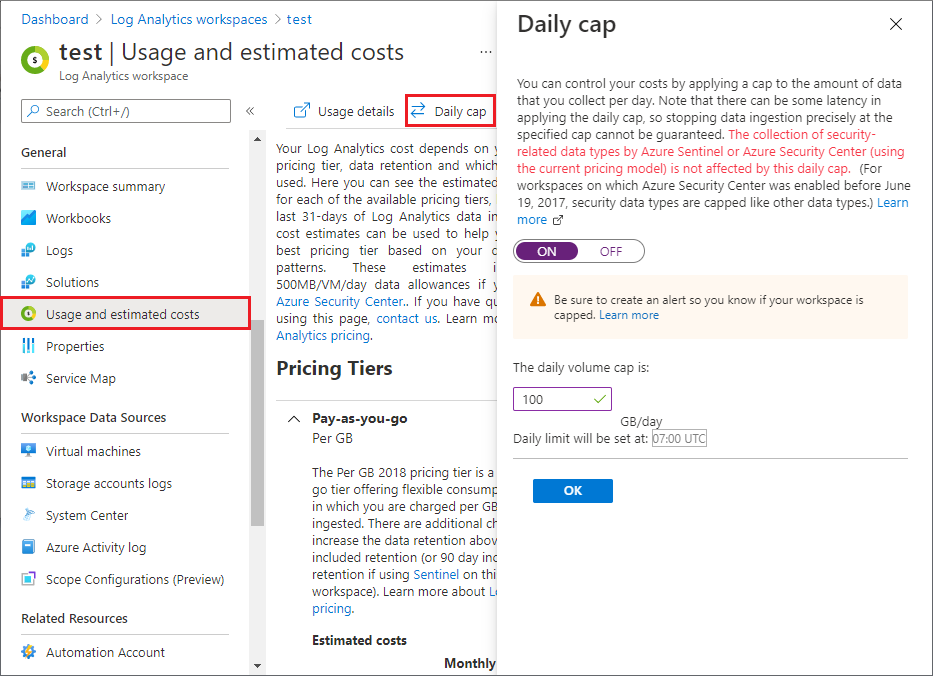The width and height of the screenshot is (933, 676).
Task: Collapse the Pay-as-you-go pricing section
Action: pyautogui.click(x=294, y=418)
